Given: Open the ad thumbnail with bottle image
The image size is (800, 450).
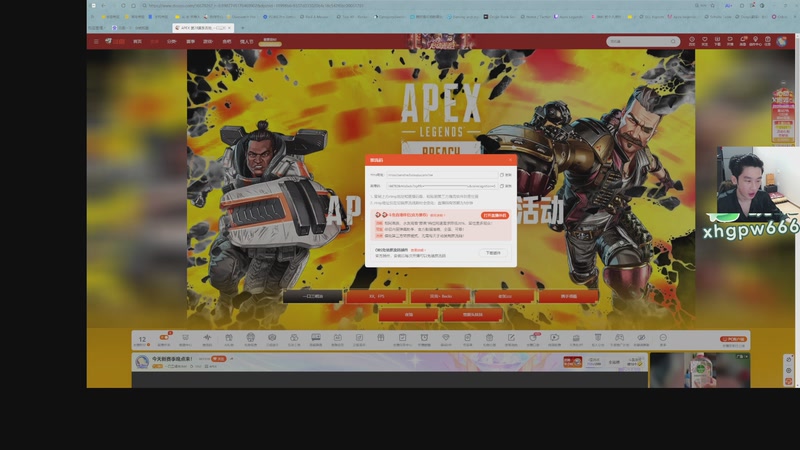Looking at the screenshot, I should coord(699,370).
